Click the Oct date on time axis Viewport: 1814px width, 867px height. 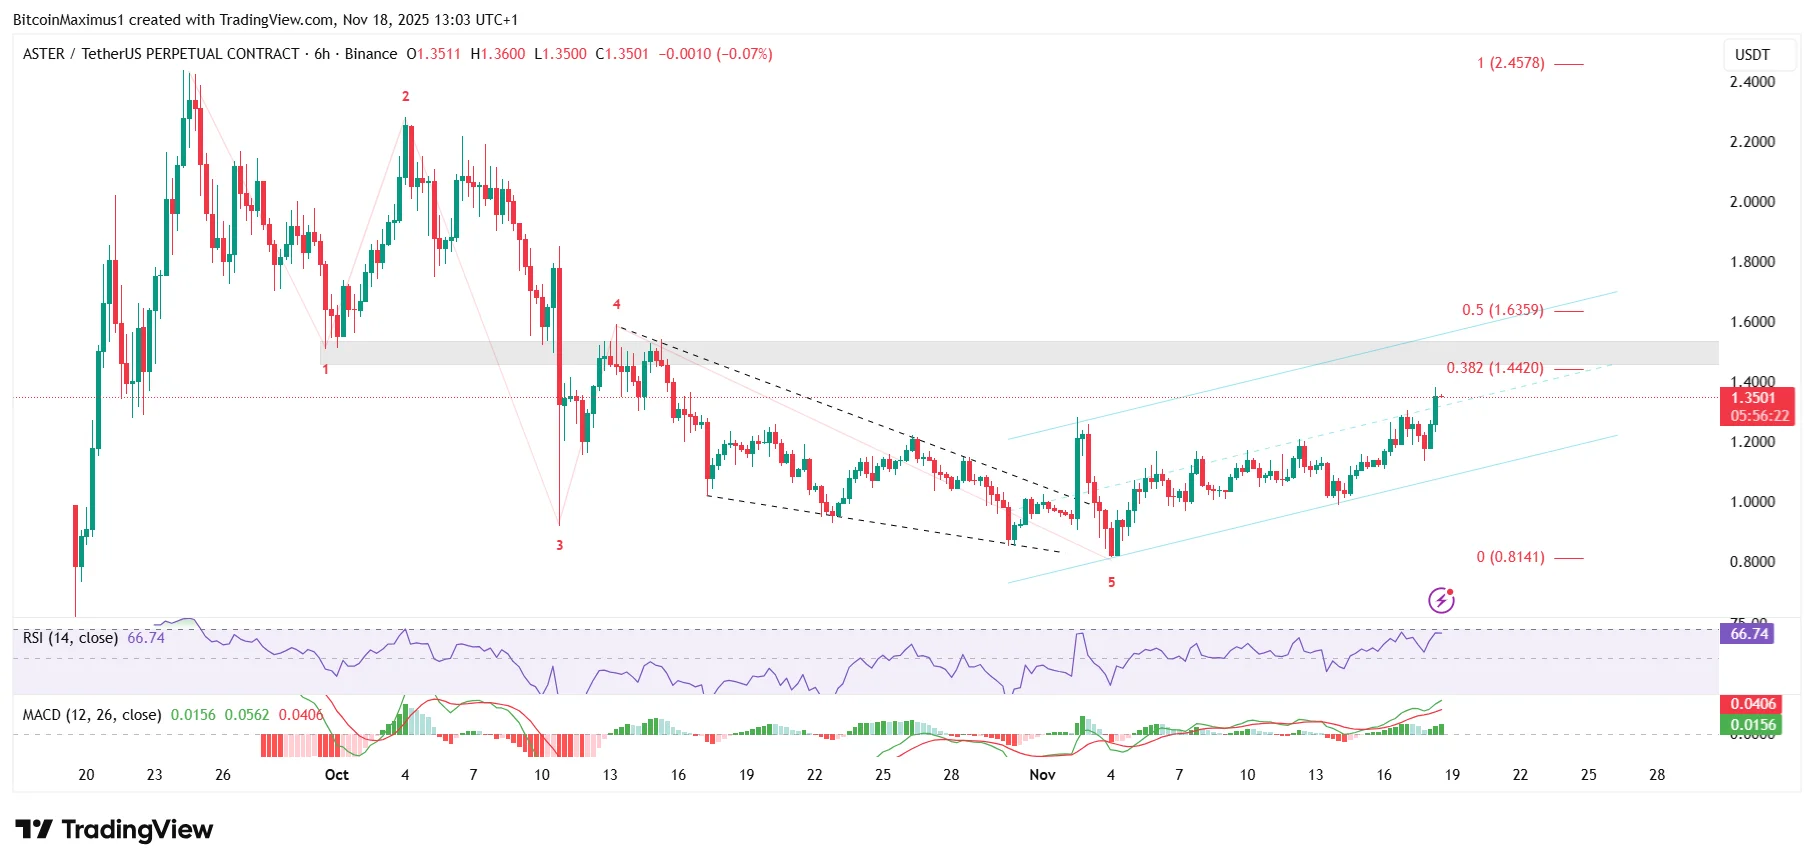pos(337,775)
